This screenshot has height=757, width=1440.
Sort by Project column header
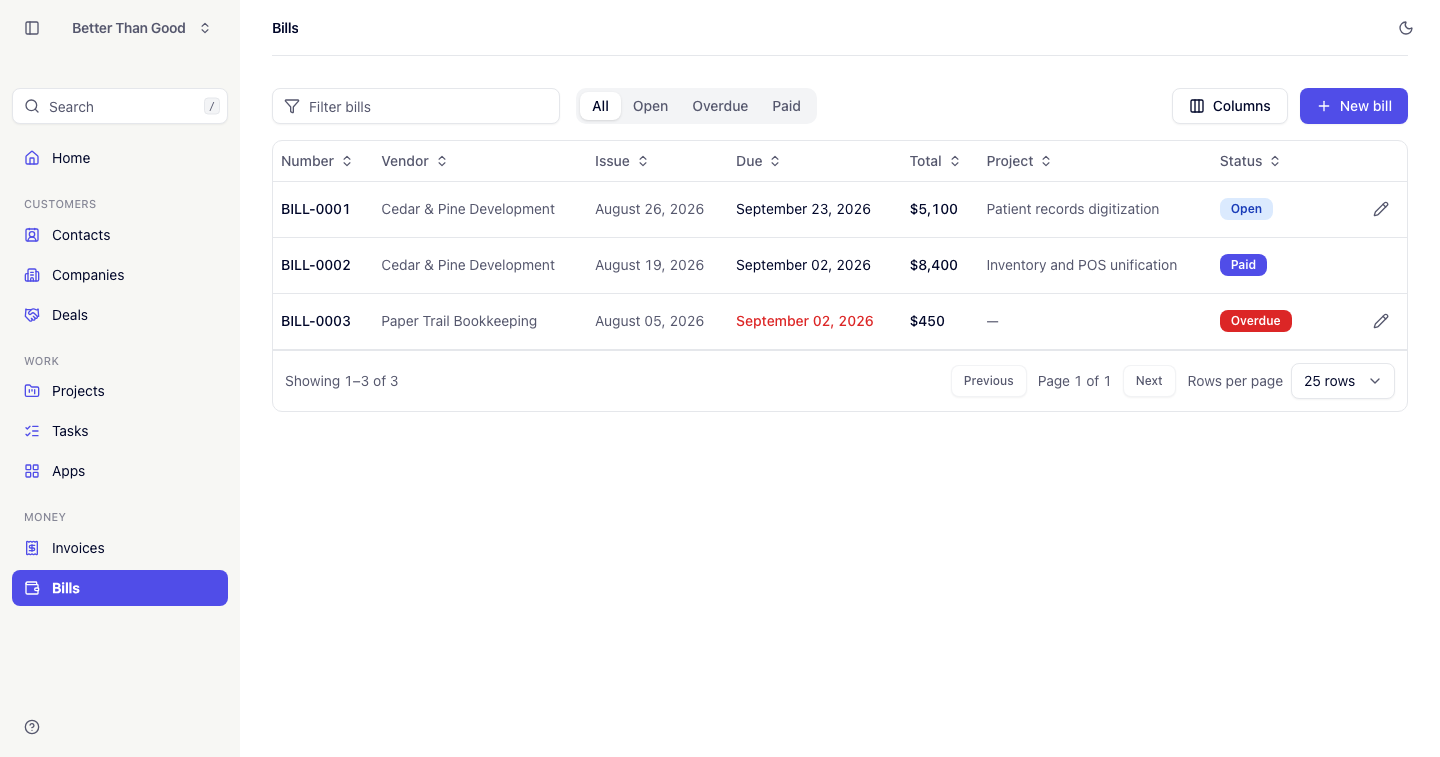point(1019,161)
